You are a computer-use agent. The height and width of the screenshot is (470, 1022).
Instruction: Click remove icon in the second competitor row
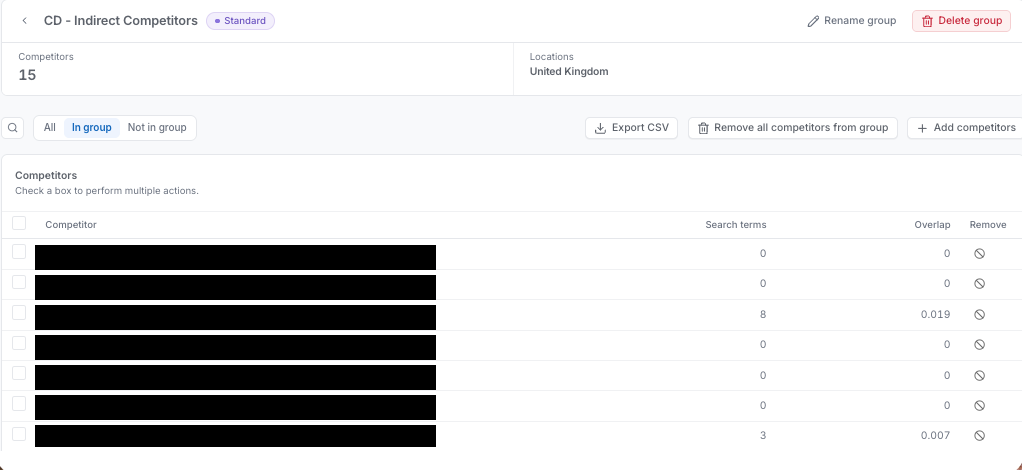tap(979, 284)
